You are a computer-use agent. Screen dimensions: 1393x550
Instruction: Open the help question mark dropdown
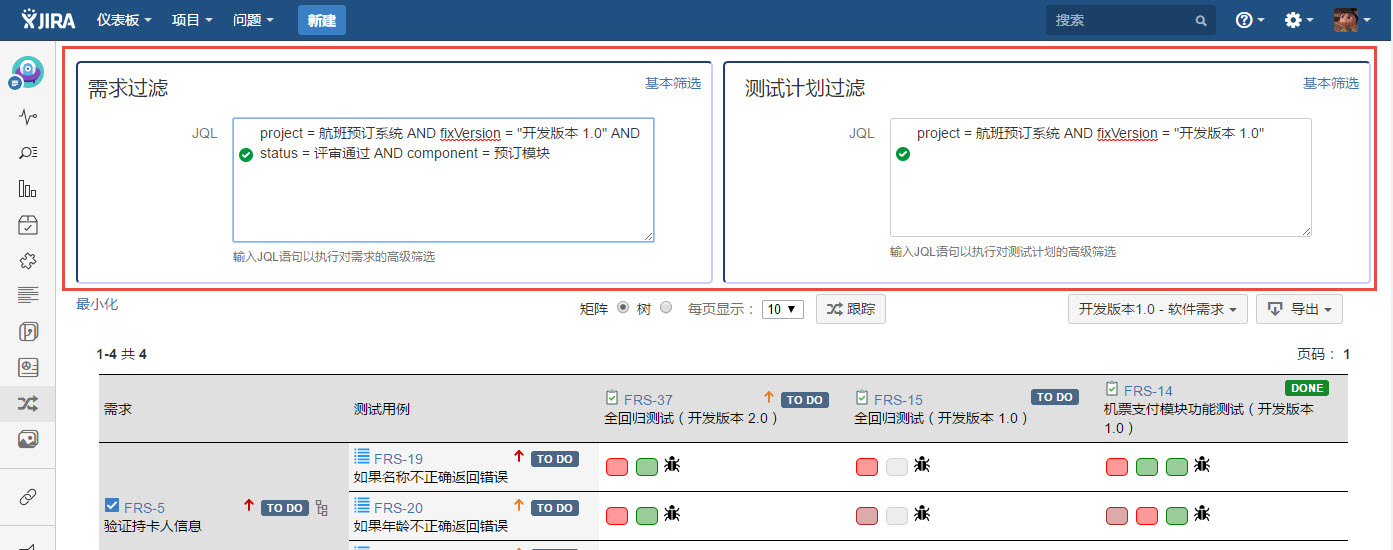tap(1250, 20)
